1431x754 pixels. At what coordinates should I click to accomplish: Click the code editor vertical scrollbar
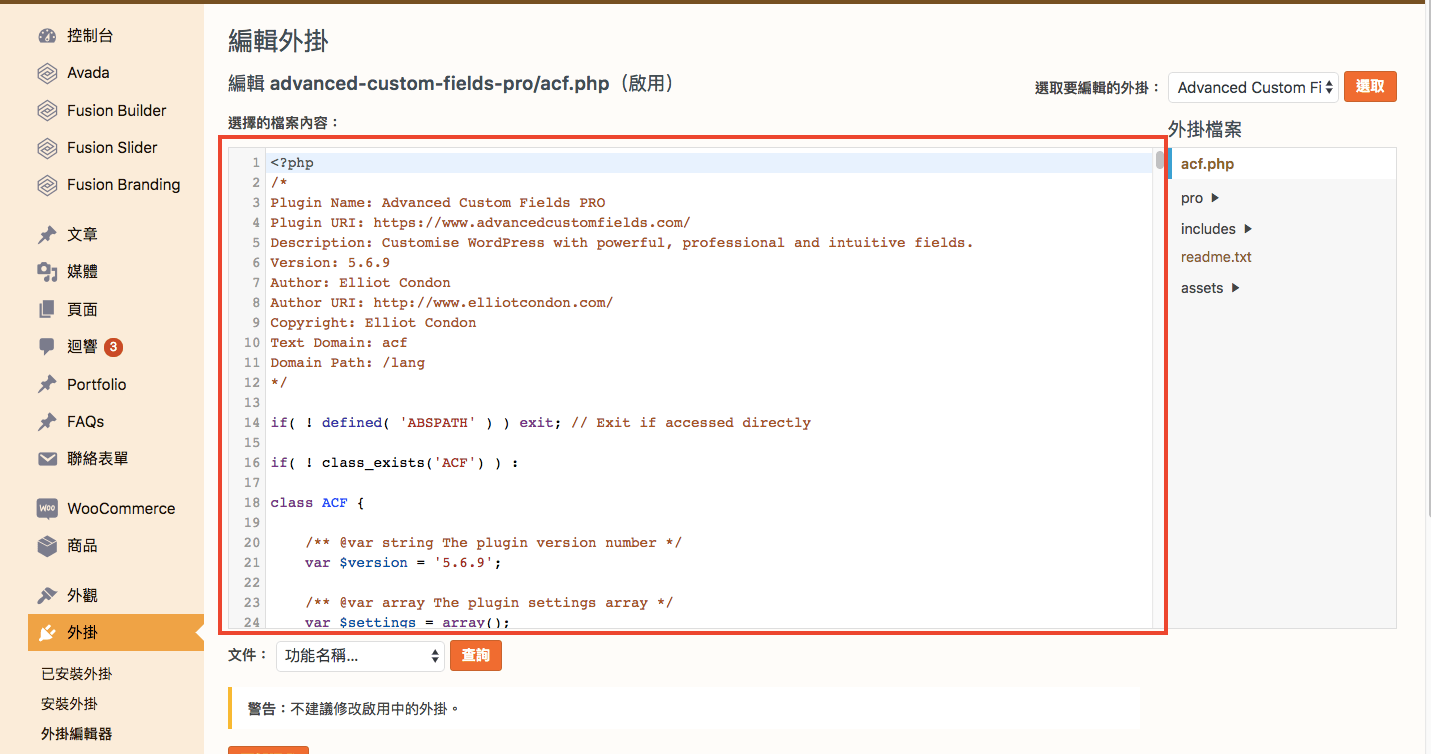coord(1160,161)
